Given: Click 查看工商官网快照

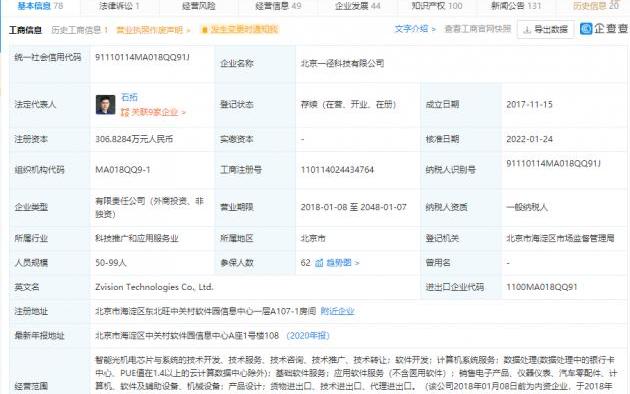Looking at the screenshot, I should 477,29.
